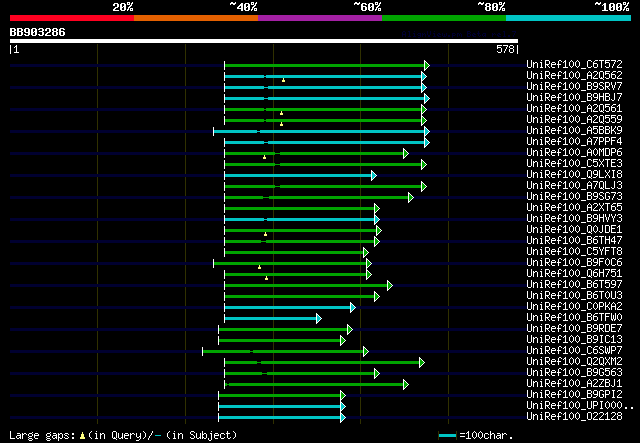Click the green ~80% legend segment
The width and height of the screenshot is (640, 443).
pyautogui.click(x=444, y=18)
